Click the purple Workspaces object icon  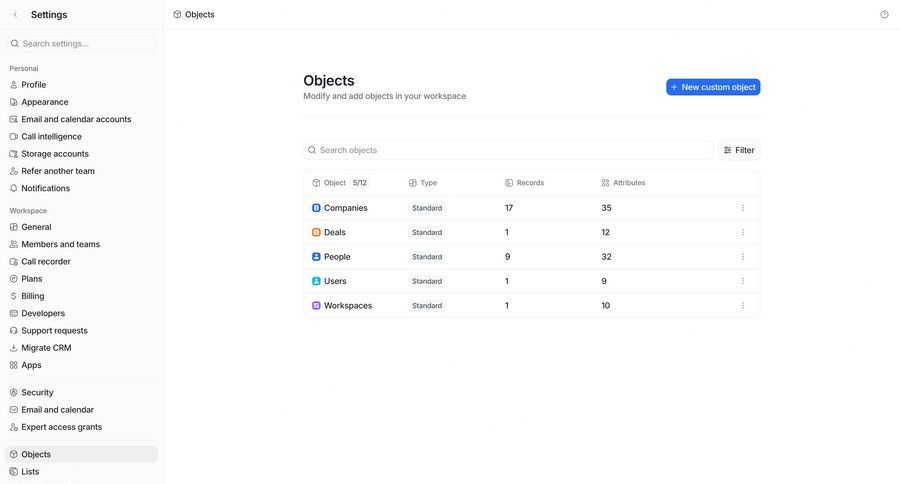click(x=316, y=305)
